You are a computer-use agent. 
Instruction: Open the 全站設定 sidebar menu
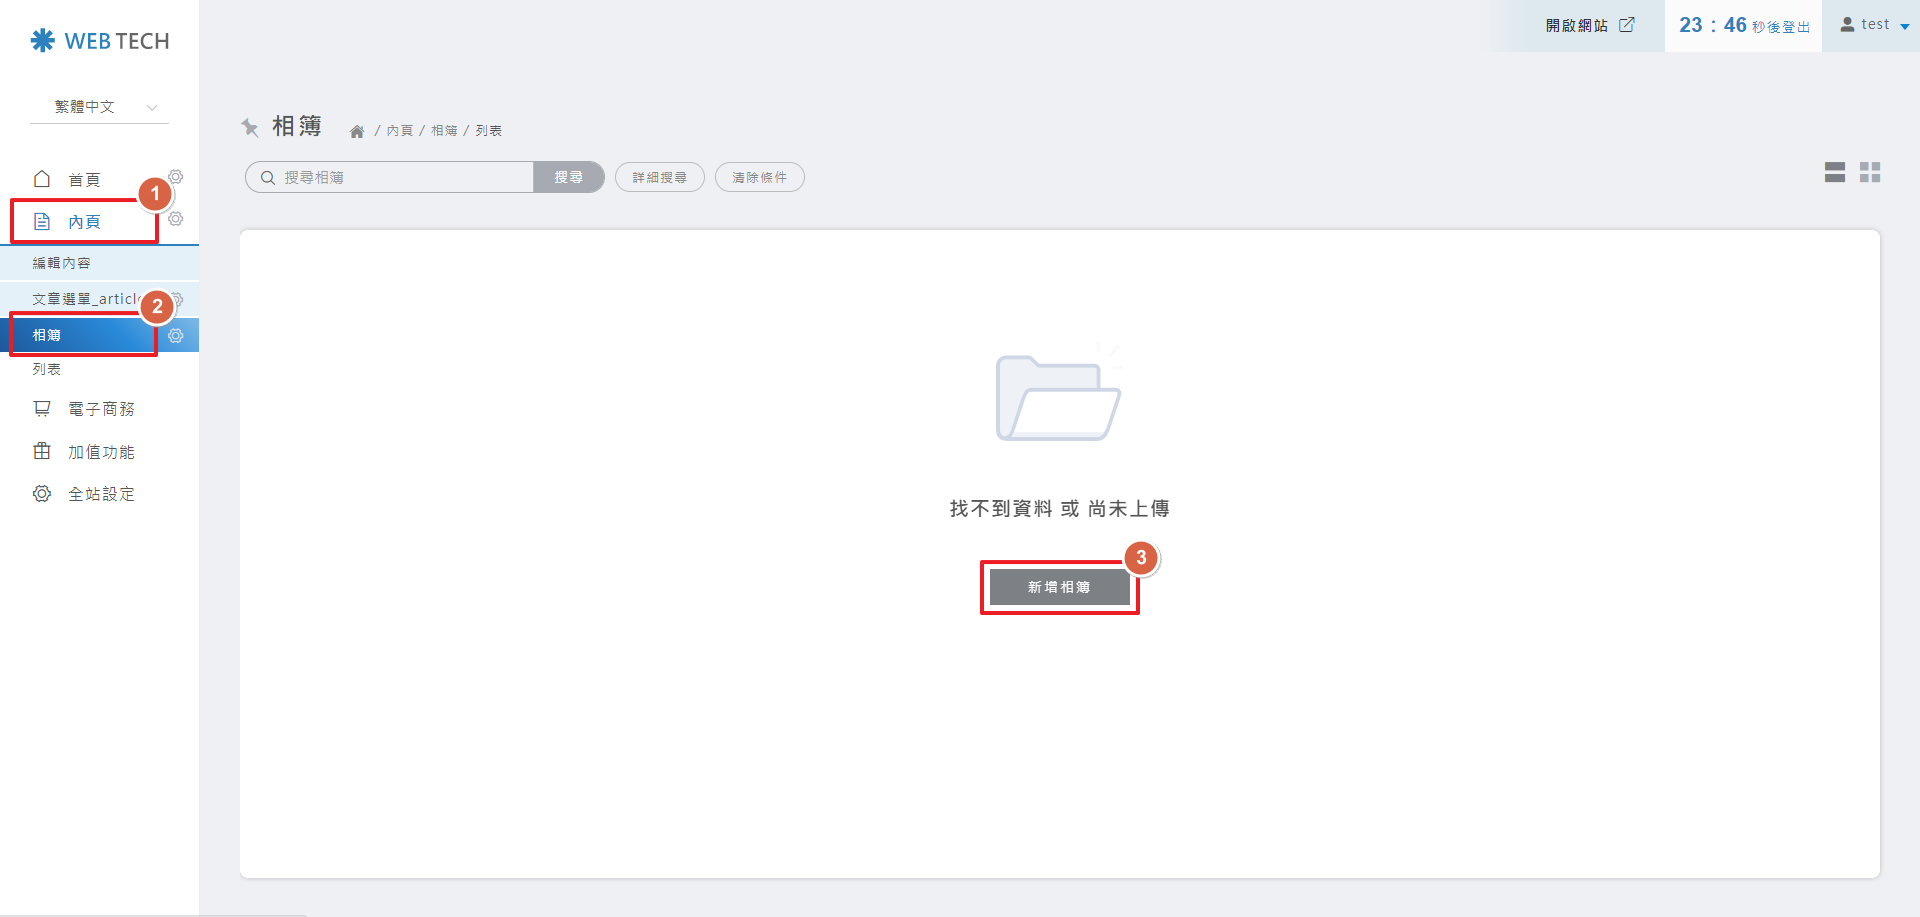click(100, 494)
